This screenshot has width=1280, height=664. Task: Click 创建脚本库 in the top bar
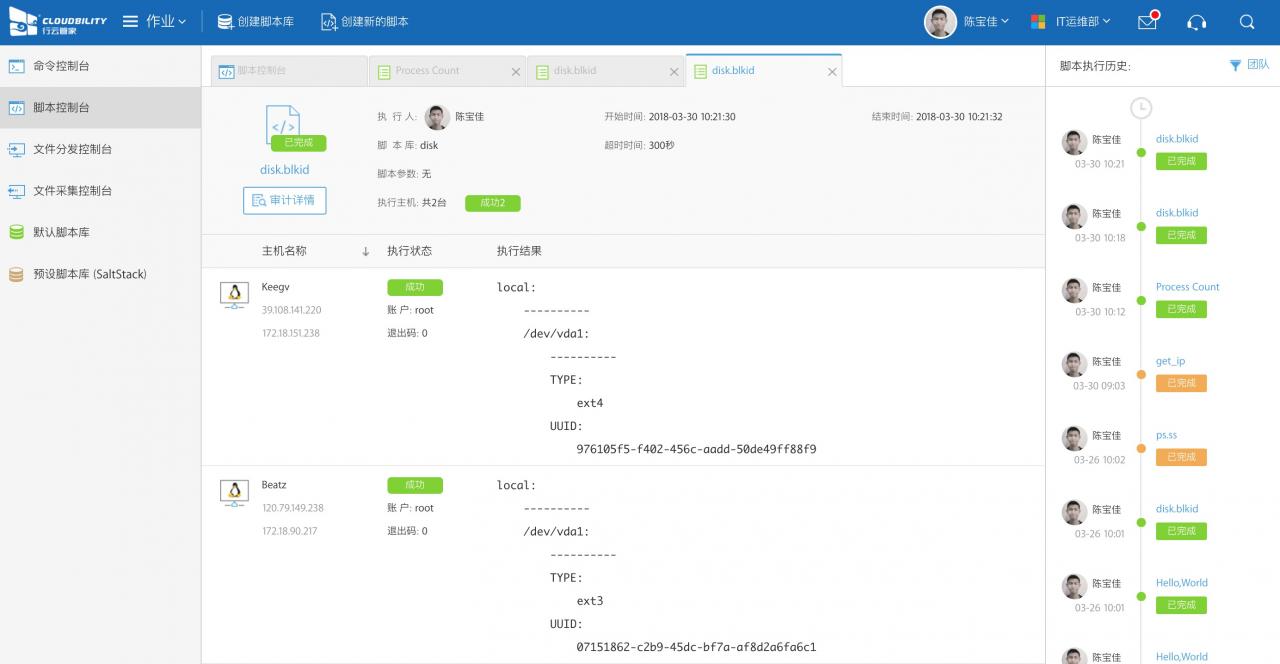254,22
